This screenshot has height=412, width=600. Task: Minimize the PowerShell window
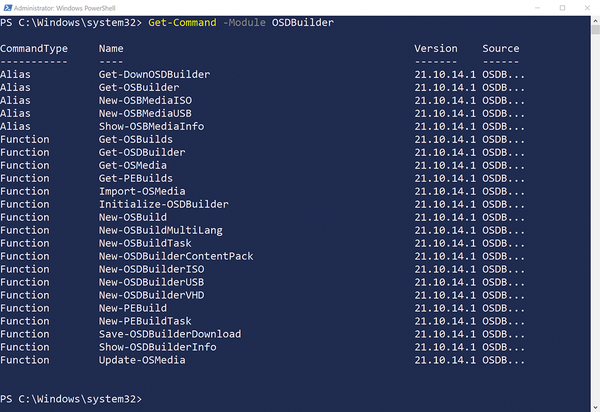click(x=537, y=8)
